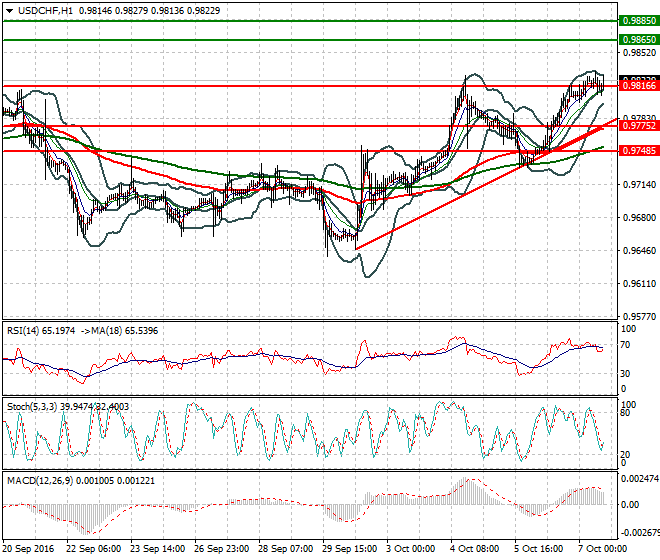Select the 0.98850 green price level label
Image resolution: width=660 pixels, height=560 pixels.
tap(639, 21)
